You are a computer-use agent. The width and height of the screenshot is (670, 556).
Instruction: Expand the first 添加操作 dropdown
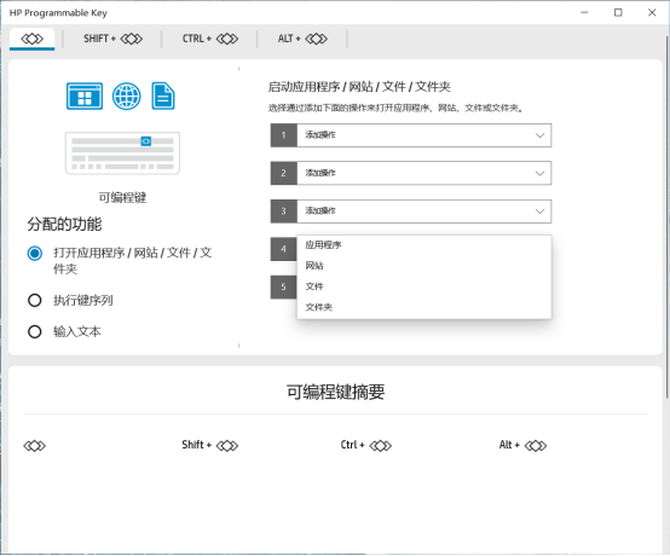click(x=424, y=135)
